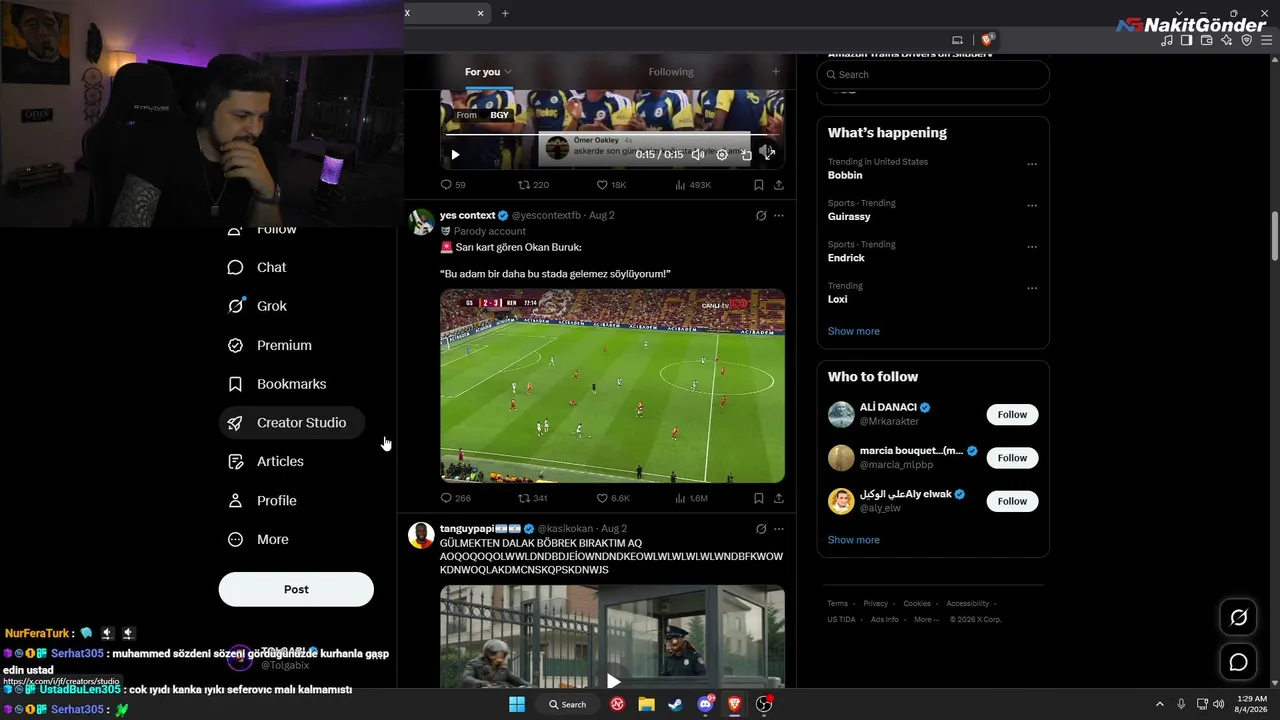
Task: Follow marcia bouquet
Action: [1012, 458]
